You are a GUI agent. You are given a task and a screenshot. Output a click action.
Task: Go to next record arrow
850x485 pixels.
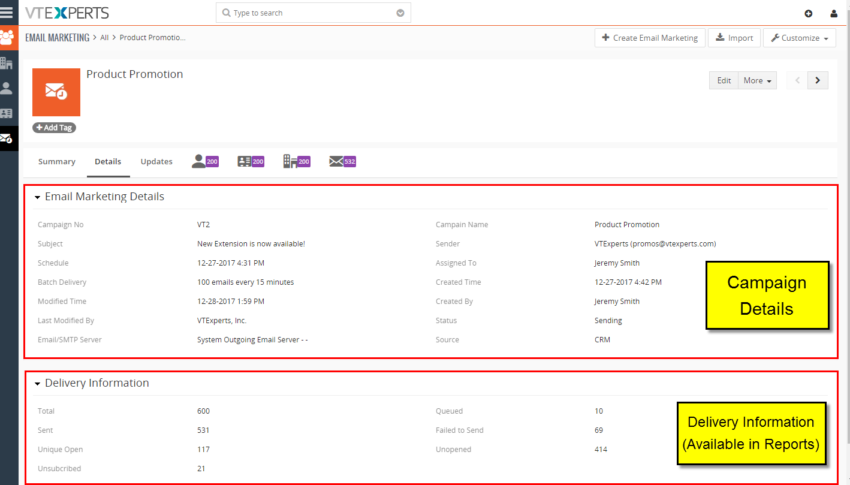(x=817, y=80)
